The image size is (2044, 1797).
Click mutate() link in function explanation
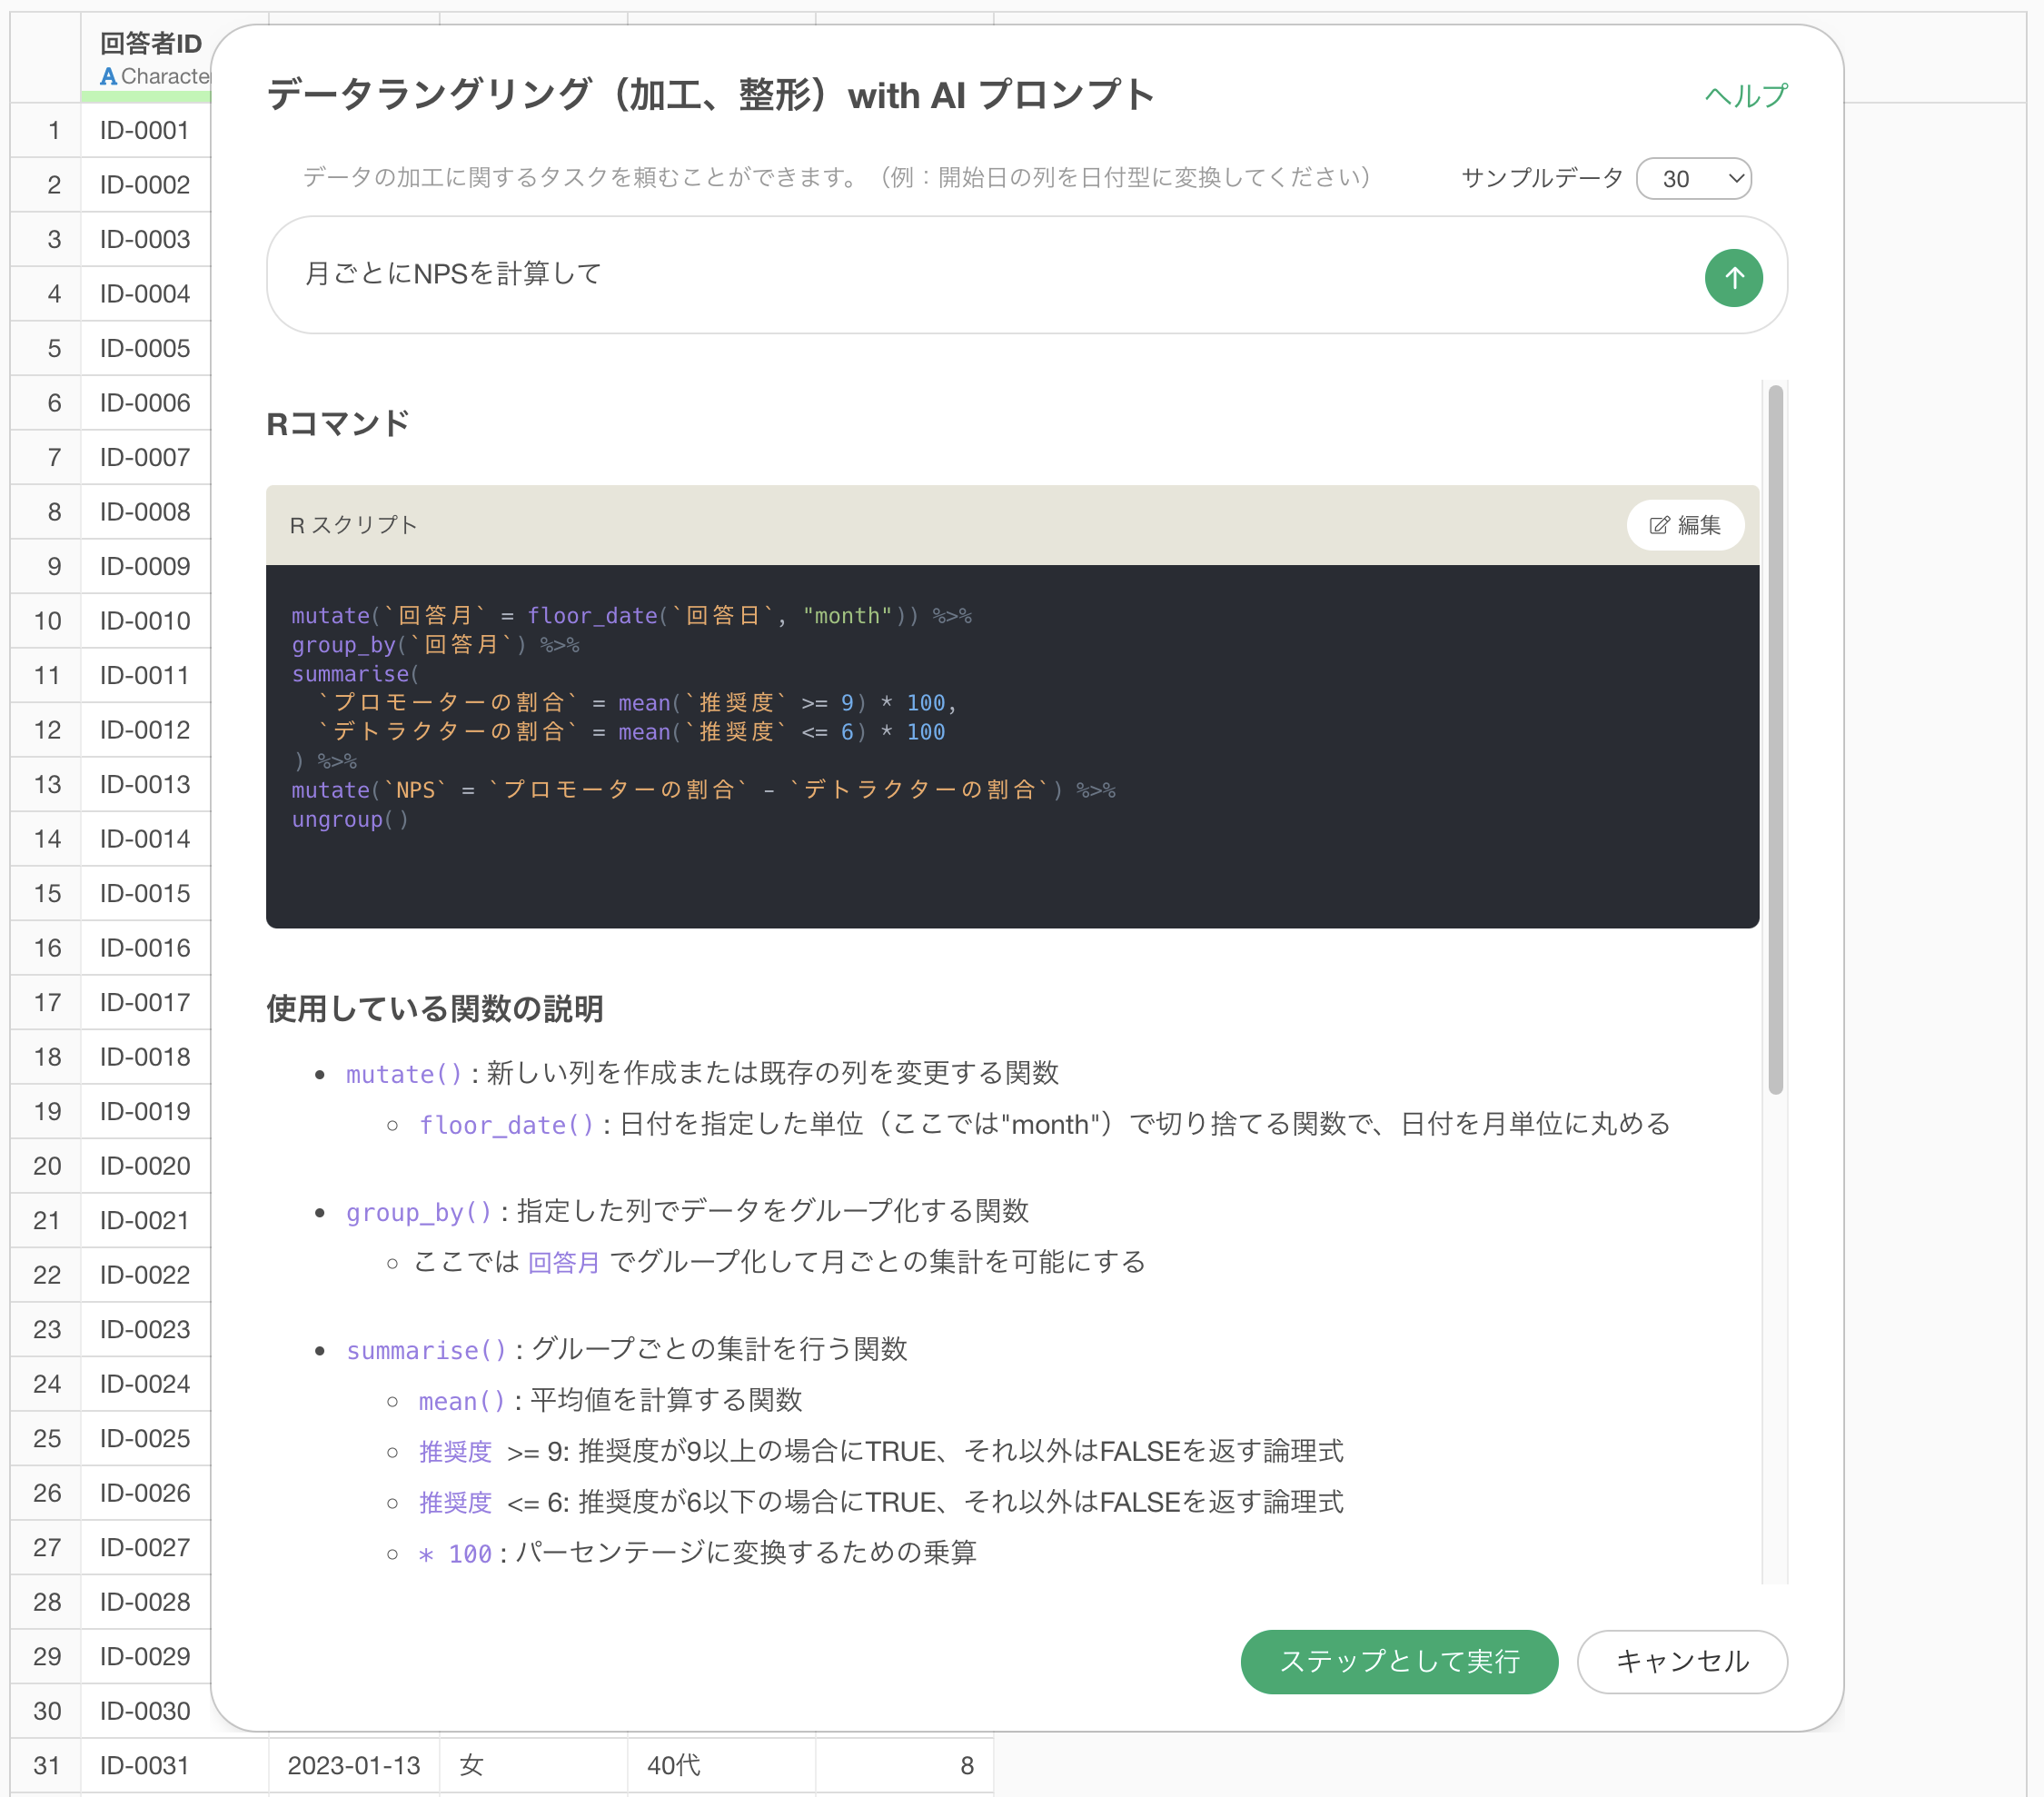(x=404, y=1074)
